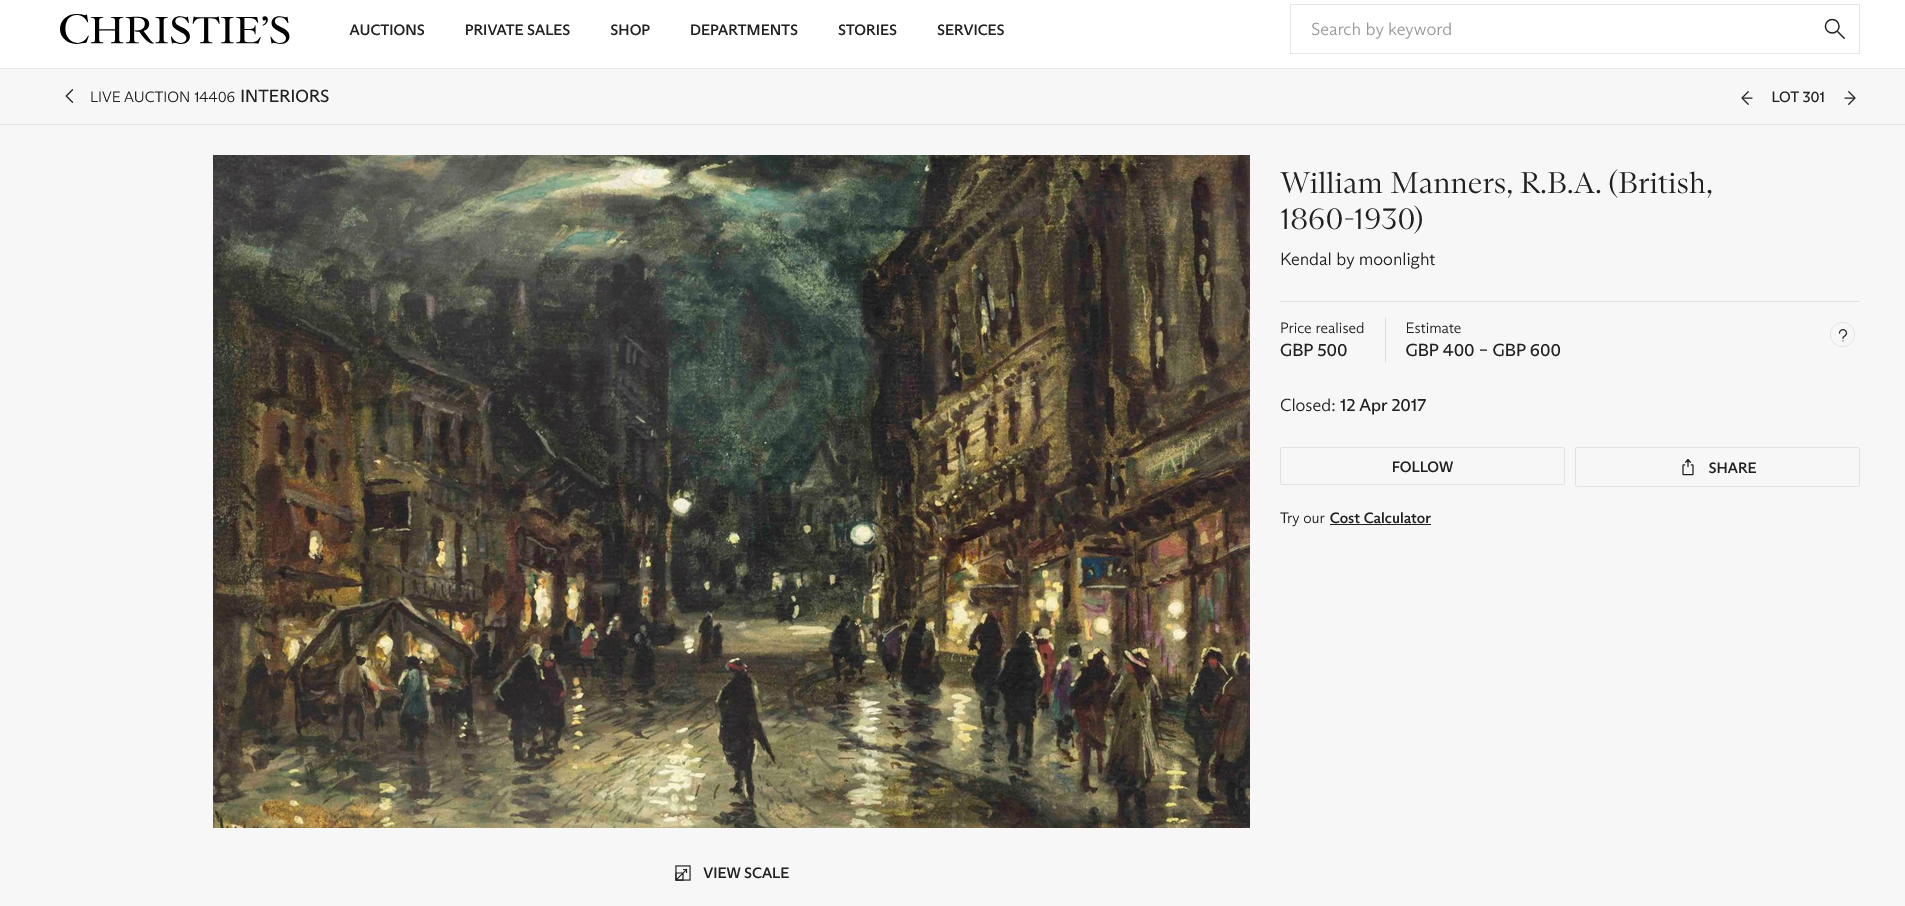Open the question mark help icon
1905x906 pixels.
click(1842, 335)
